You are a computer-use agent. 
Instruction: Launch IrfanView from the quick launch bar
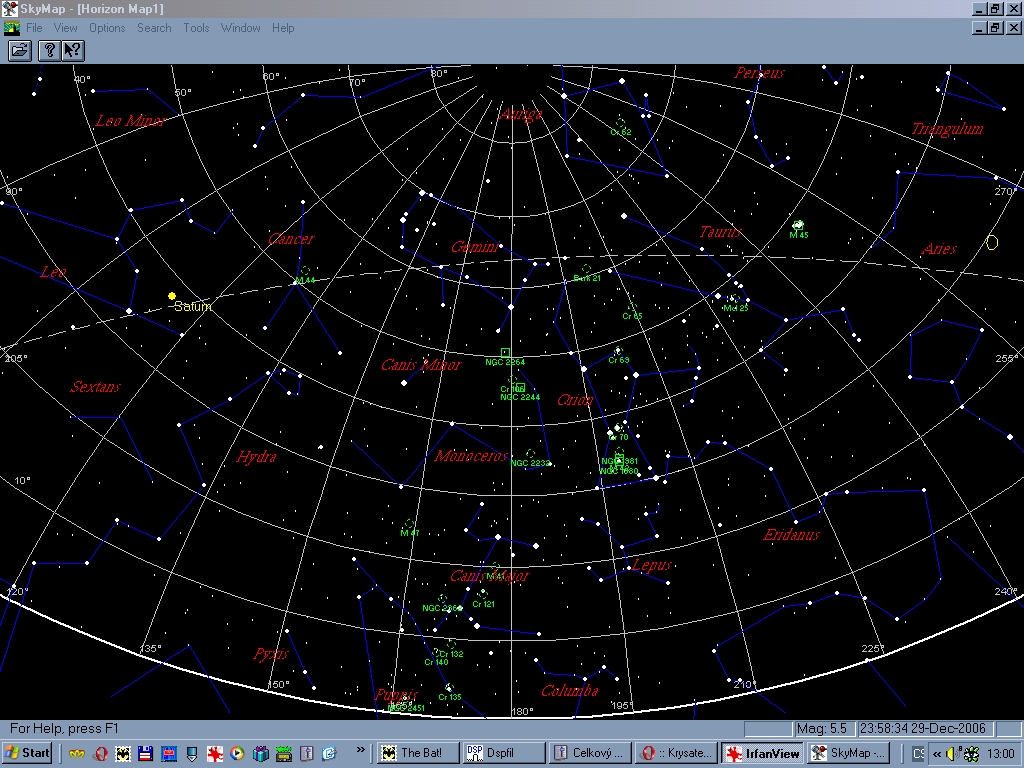214,754
